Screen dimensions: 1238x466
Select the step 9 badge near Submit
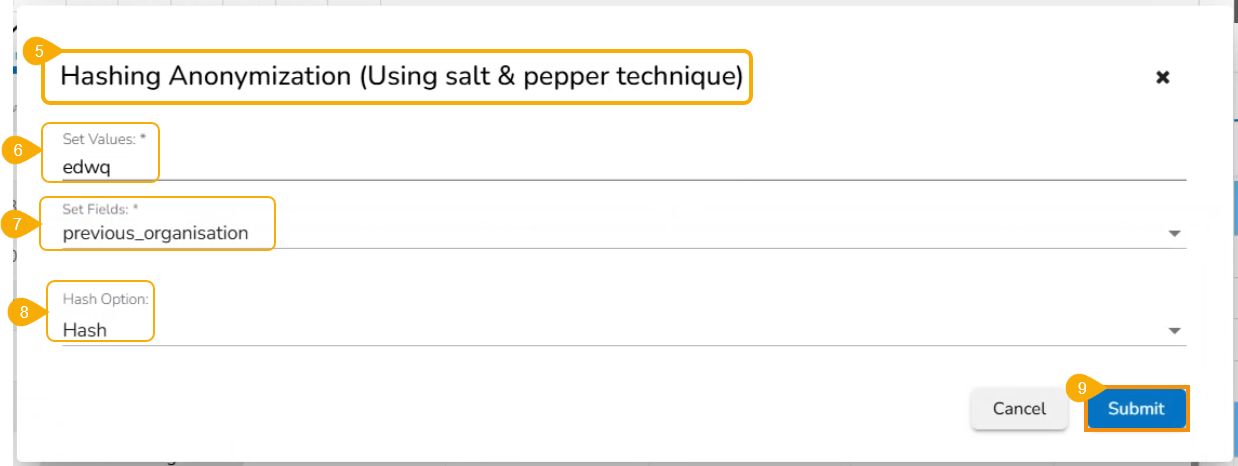point(1081,385)
